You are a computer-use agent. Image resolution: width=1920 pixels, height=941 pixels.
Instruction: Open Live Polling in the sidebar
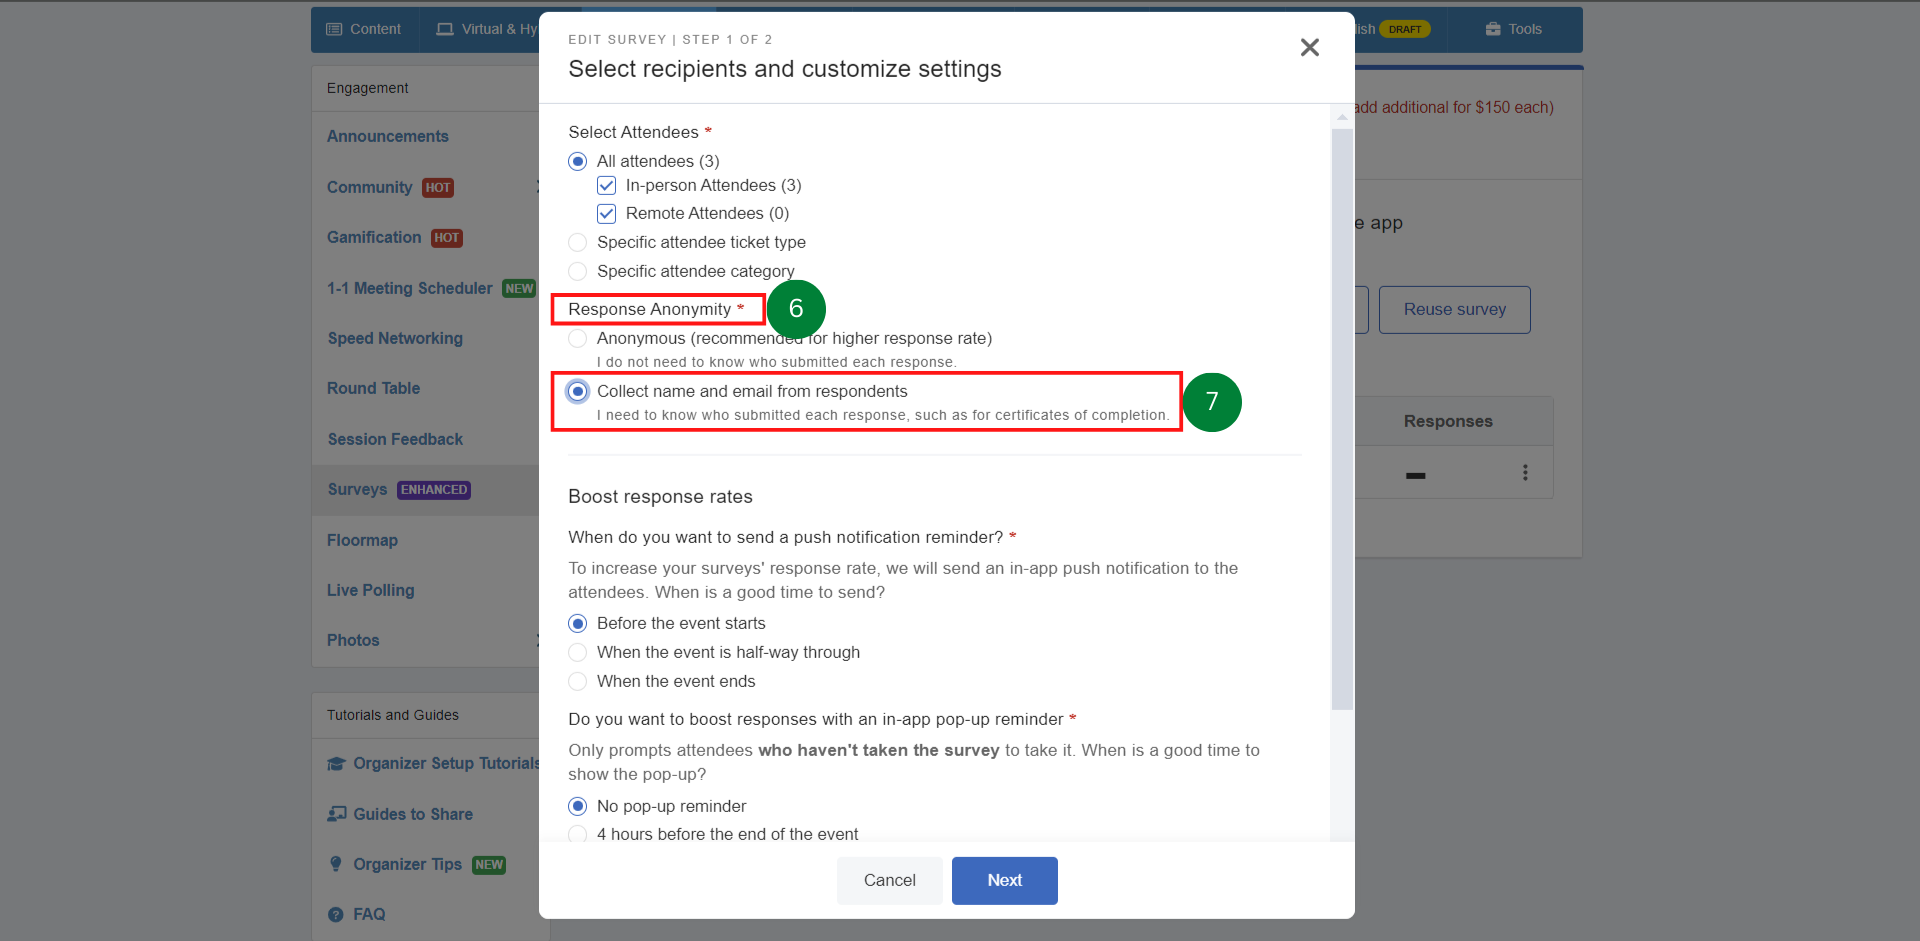click(370, 590)
